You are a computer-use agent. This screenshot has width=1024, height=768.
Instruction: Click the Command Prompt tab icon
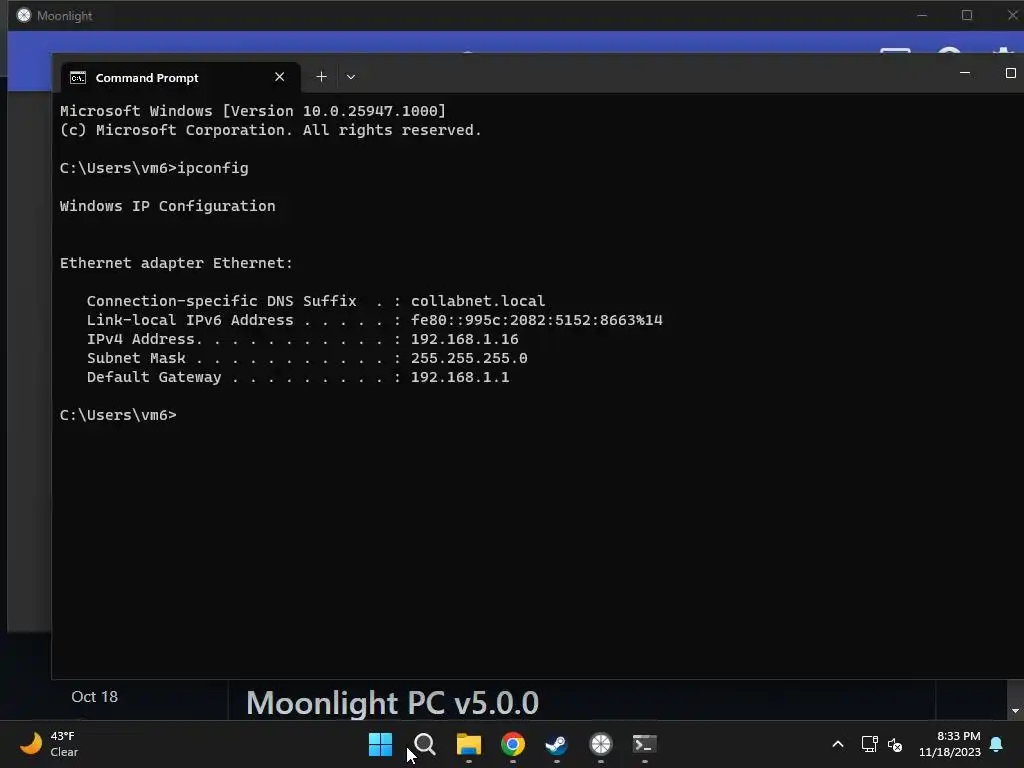(x=78, y=78)
